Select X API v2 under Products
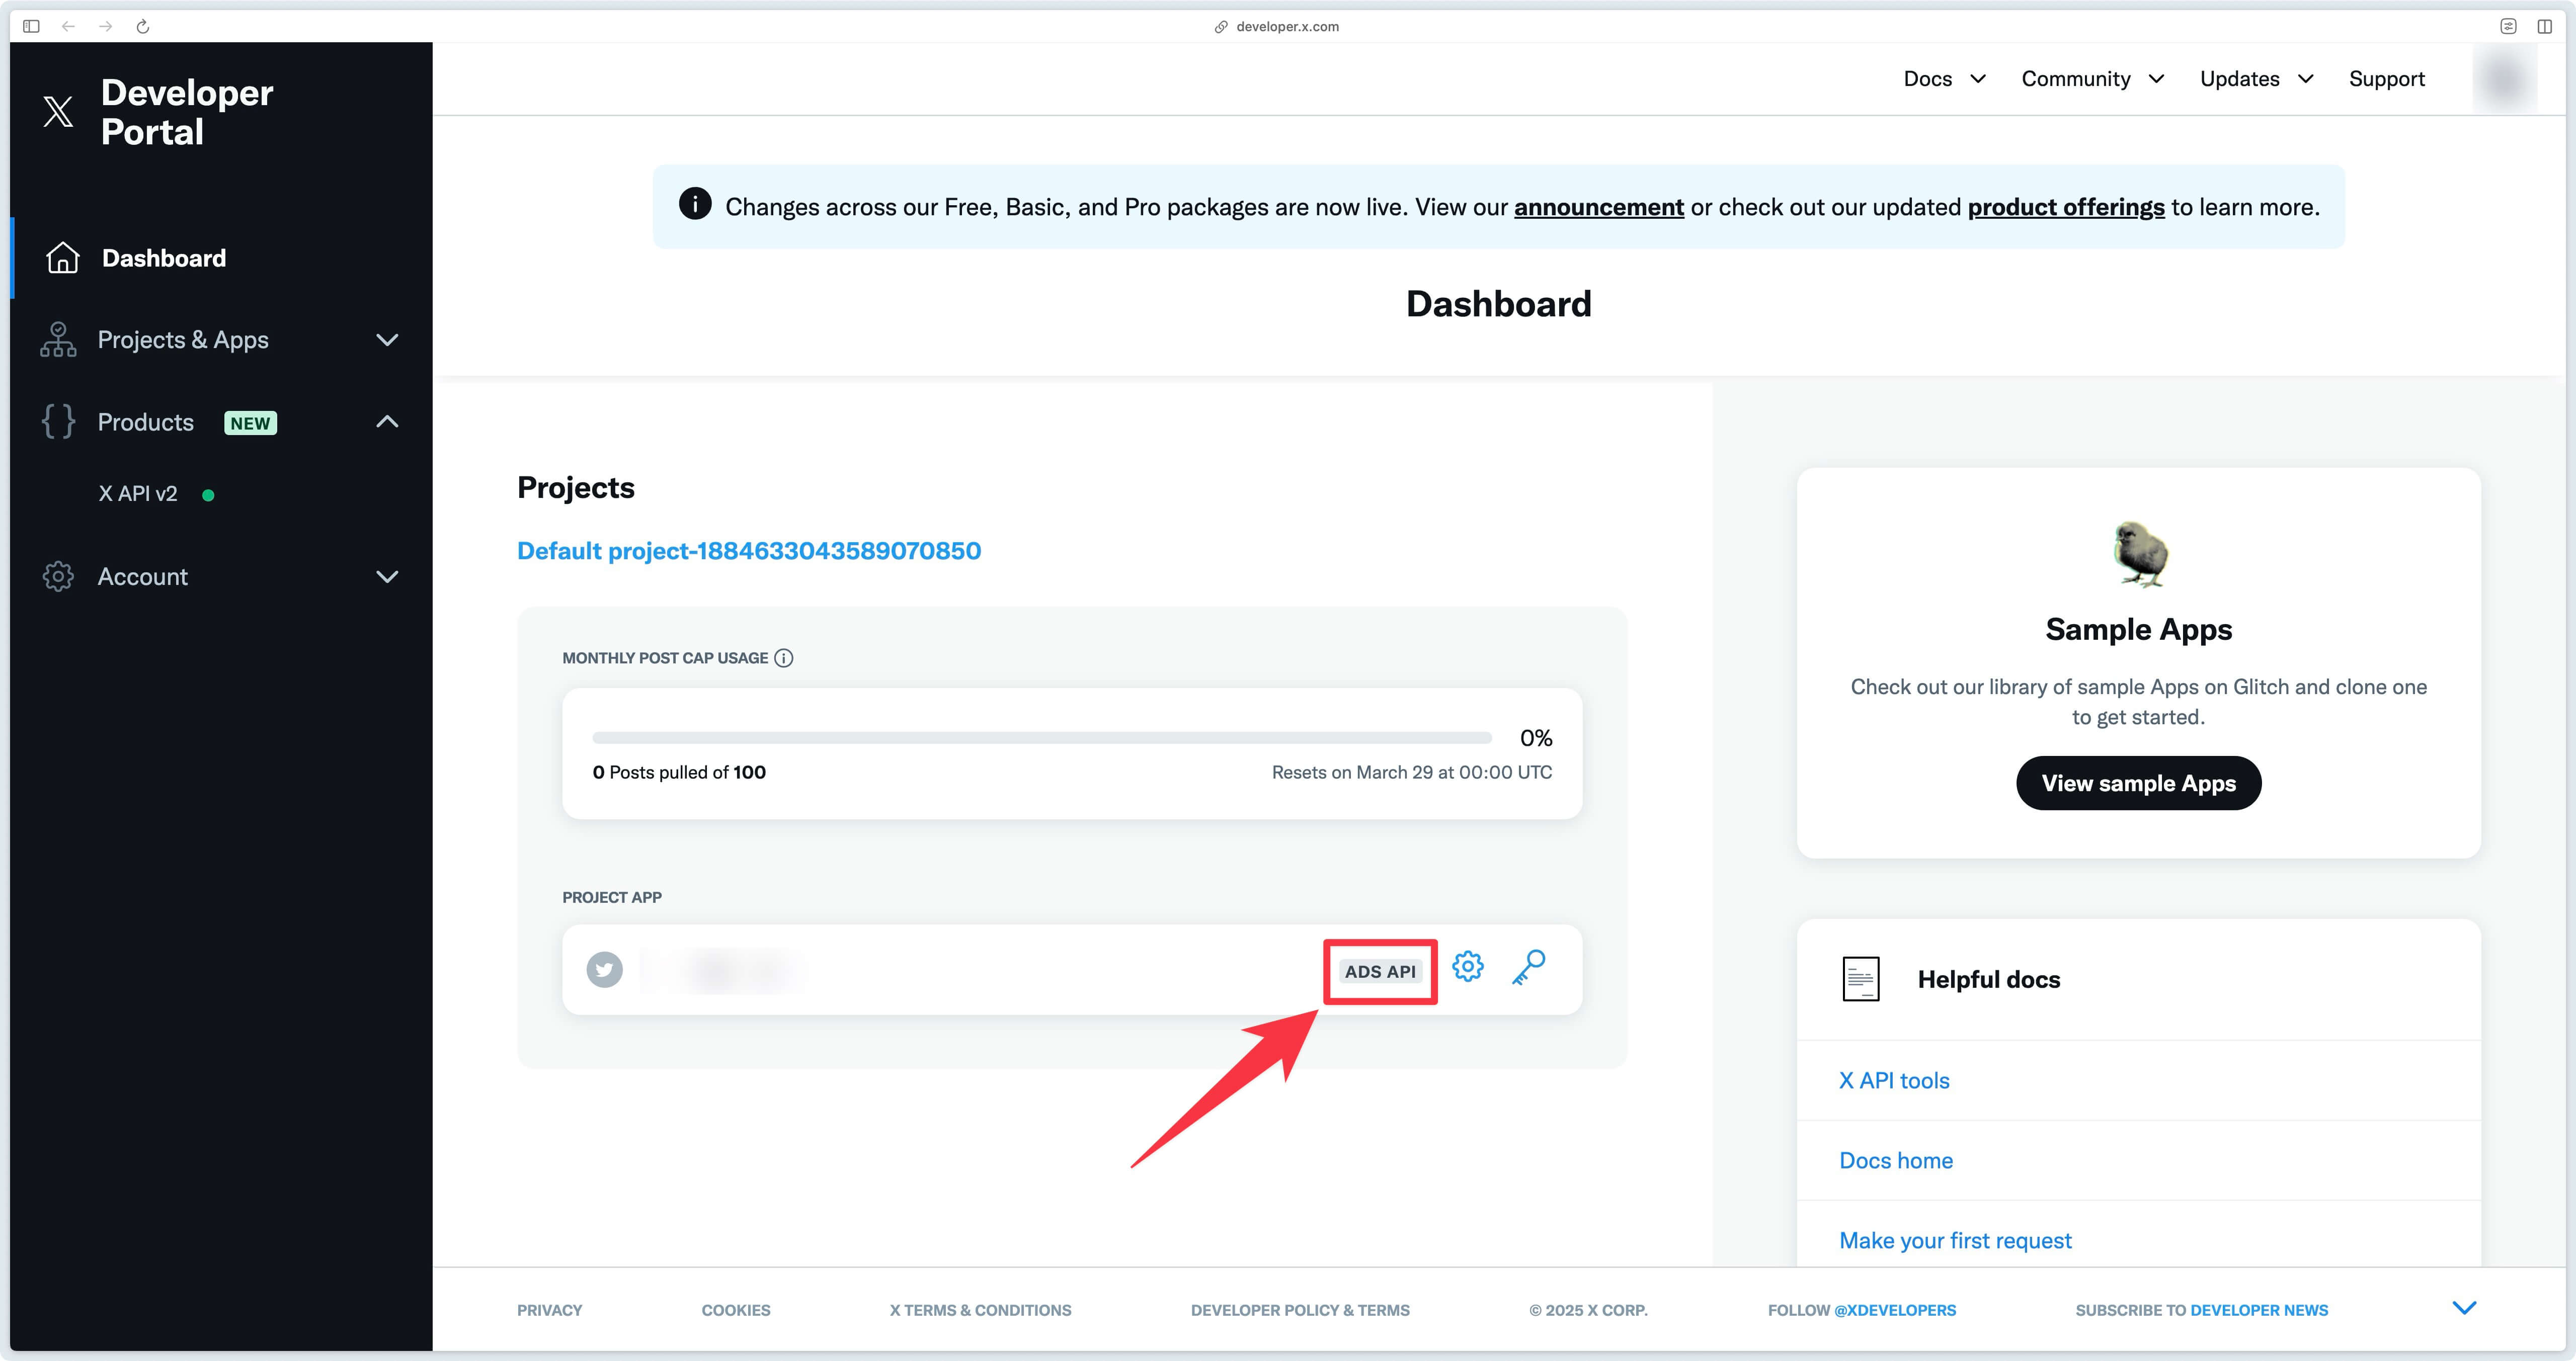Screen dimensions: 2576x1361 (138, 494)
